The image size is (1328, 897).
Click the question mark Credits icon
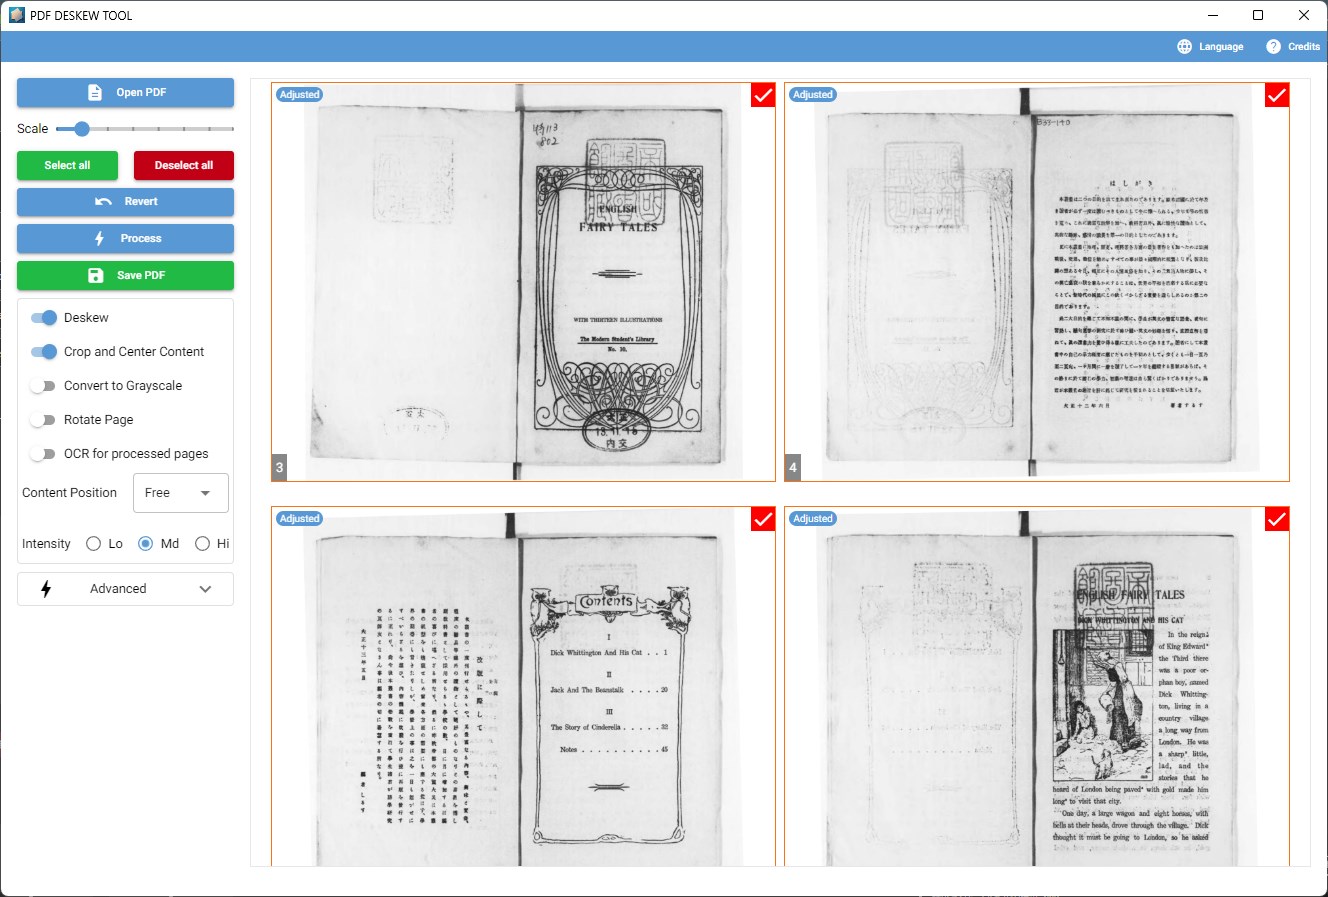(x=1273, y=46)
